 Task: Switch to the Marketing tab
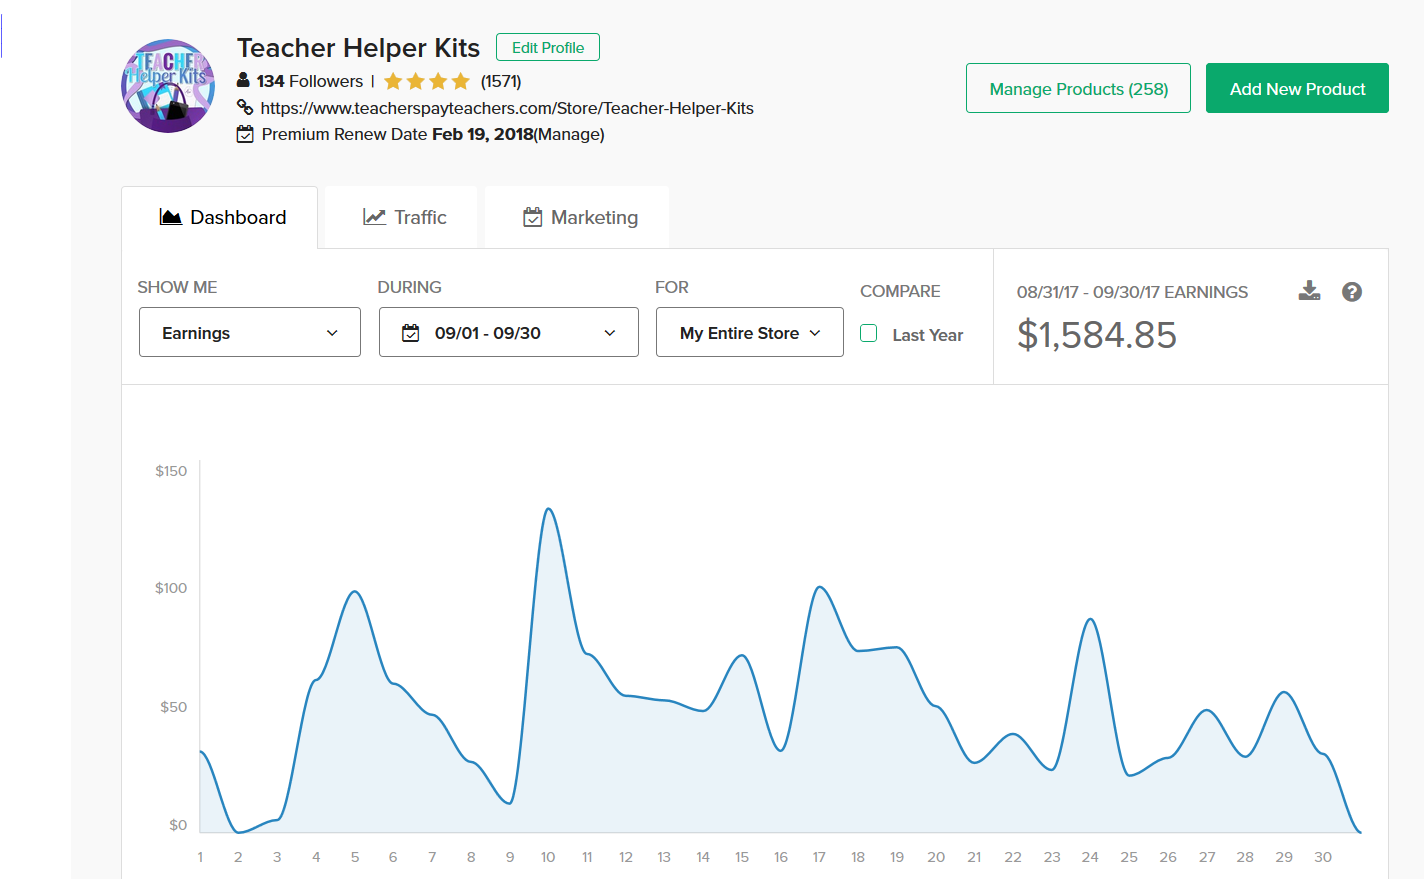tap(578, 217)
